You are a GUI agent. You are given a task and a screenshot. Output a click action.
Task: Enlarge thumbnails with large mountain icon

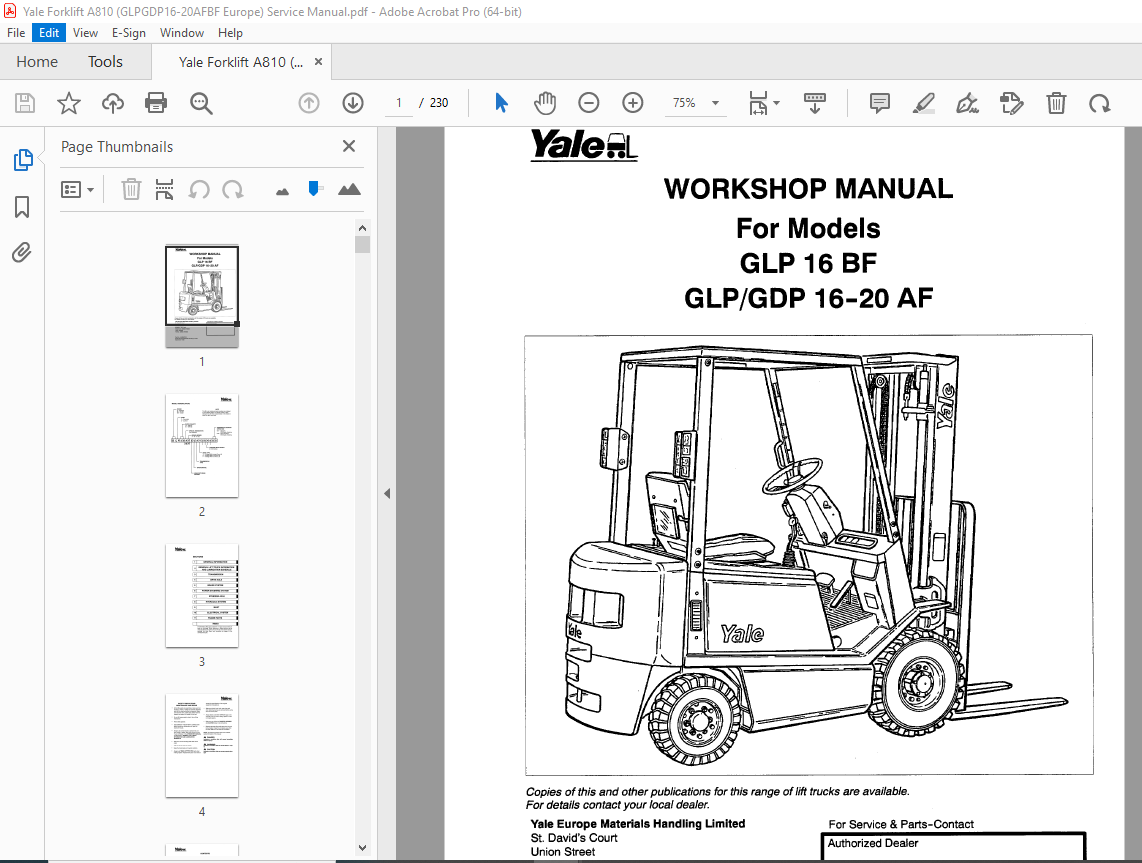point(350,189)
